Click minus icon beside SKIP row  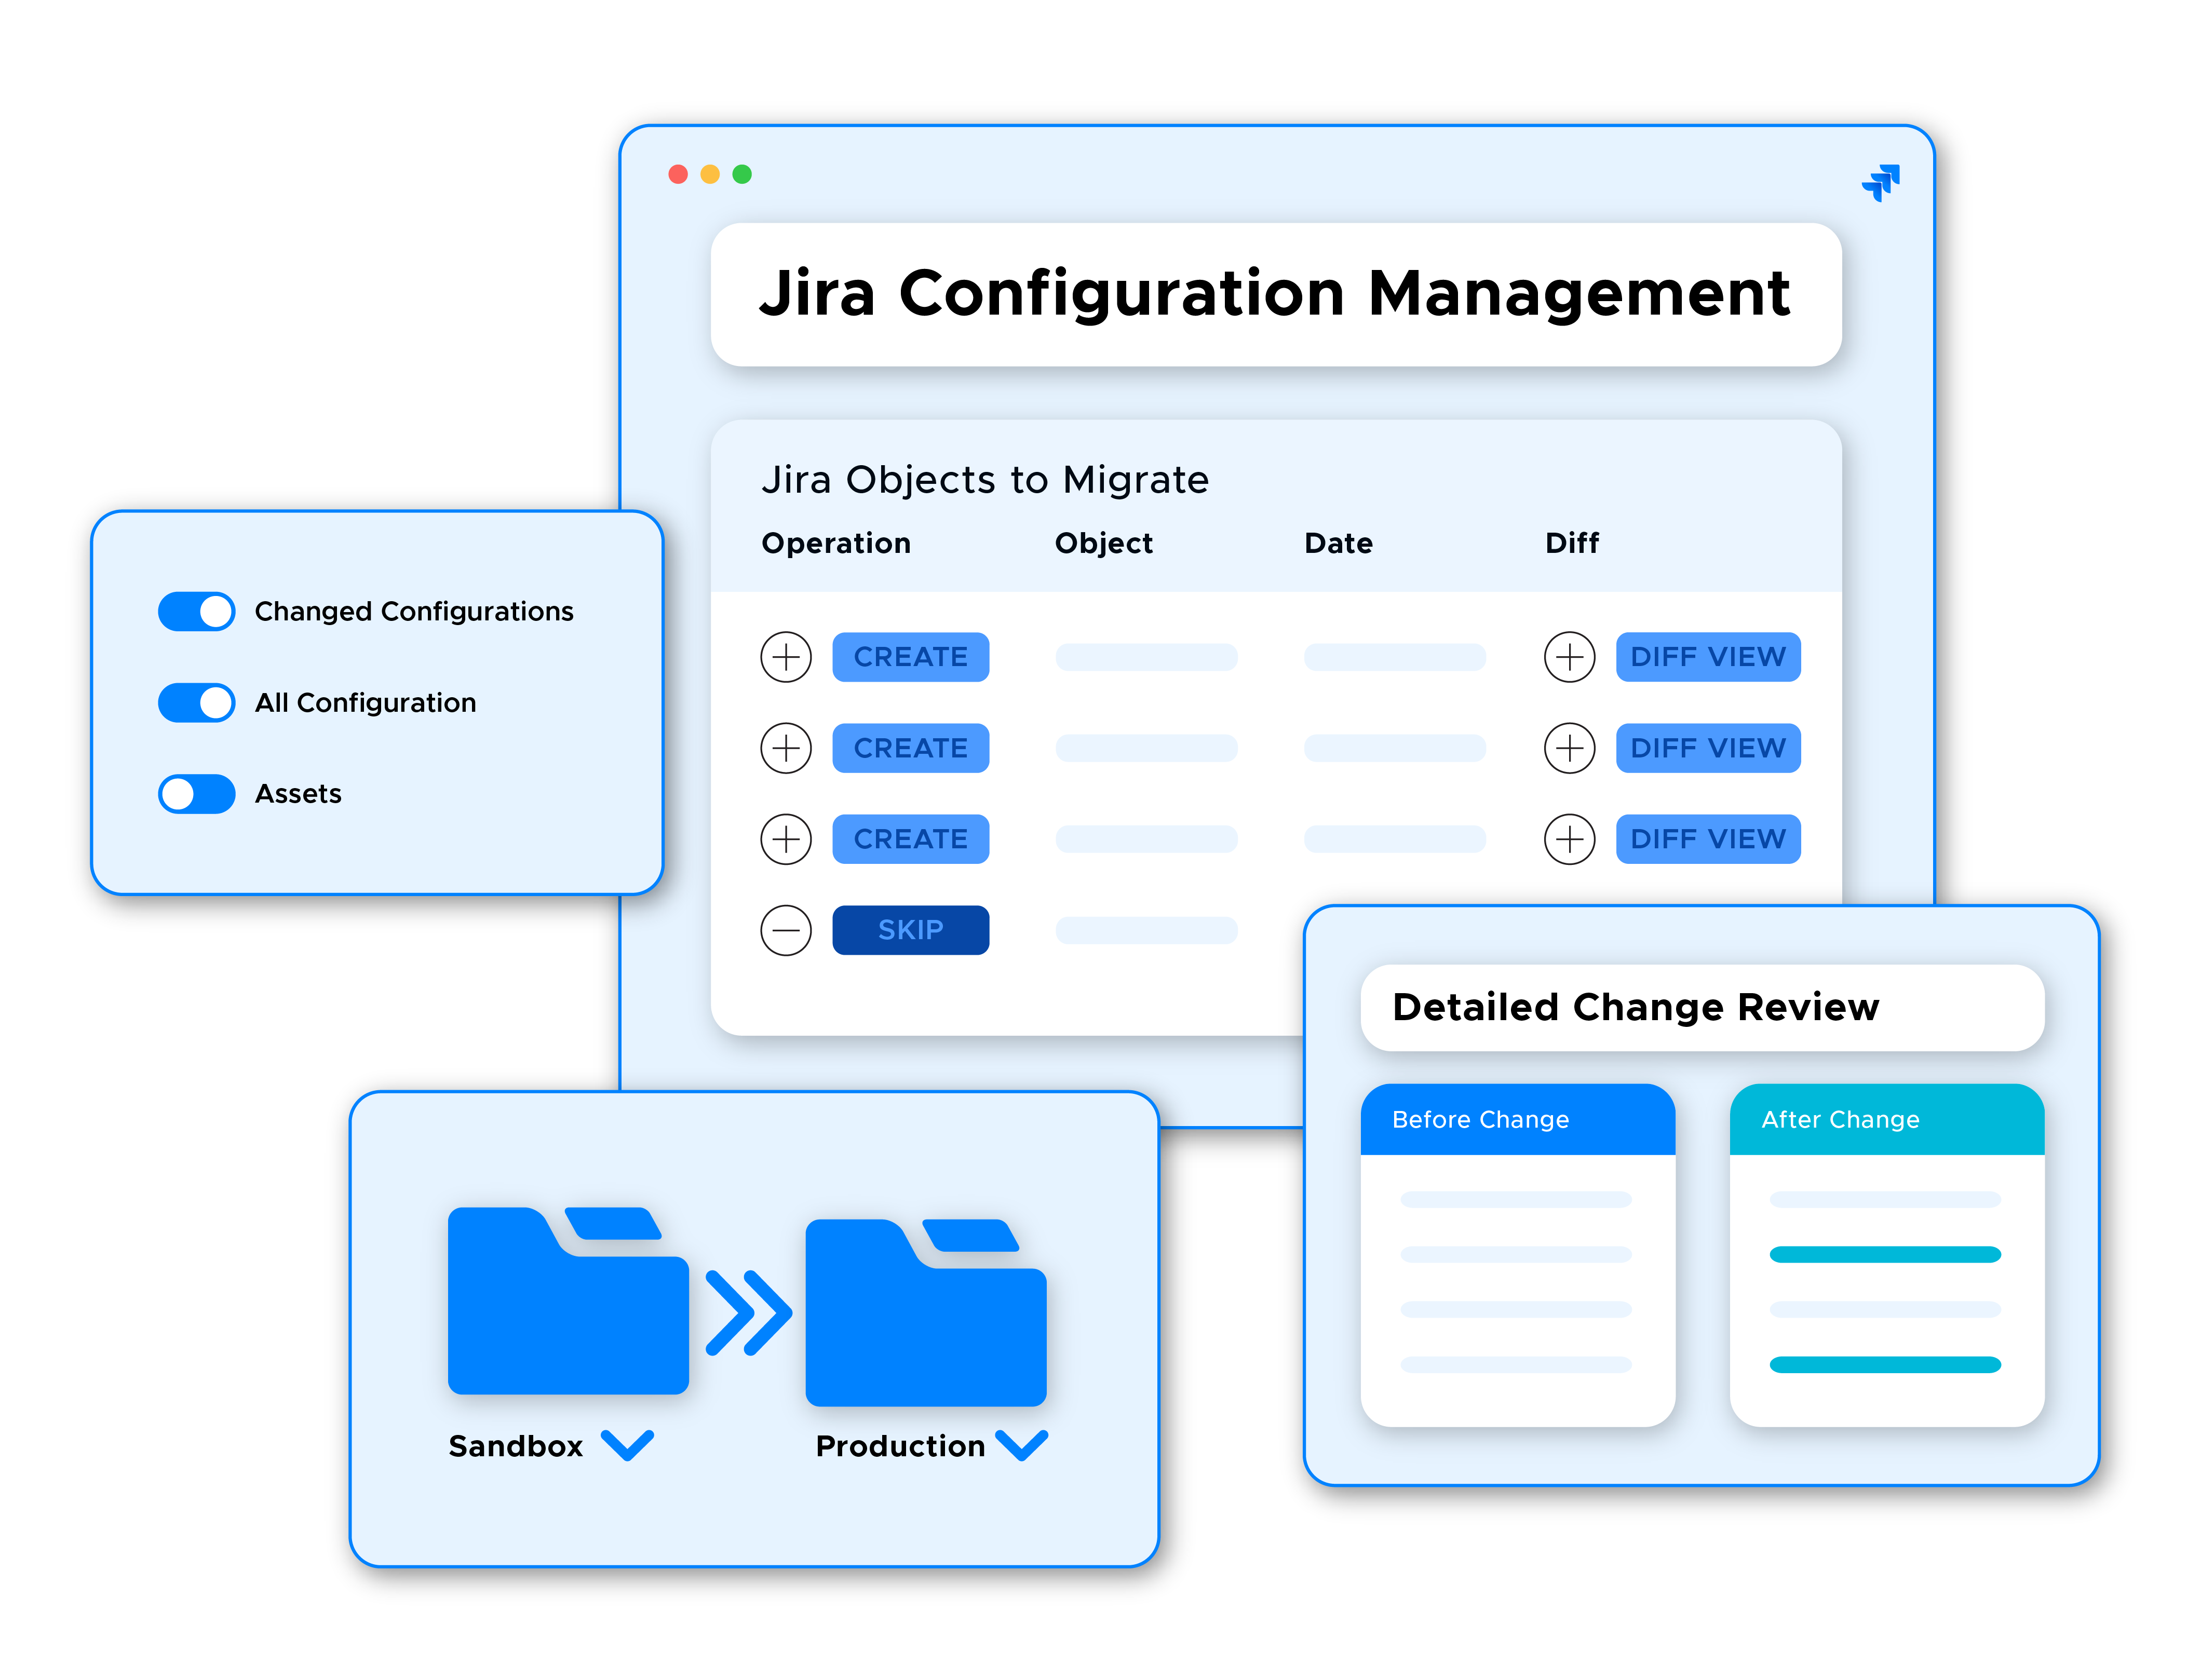pos(786,930)
